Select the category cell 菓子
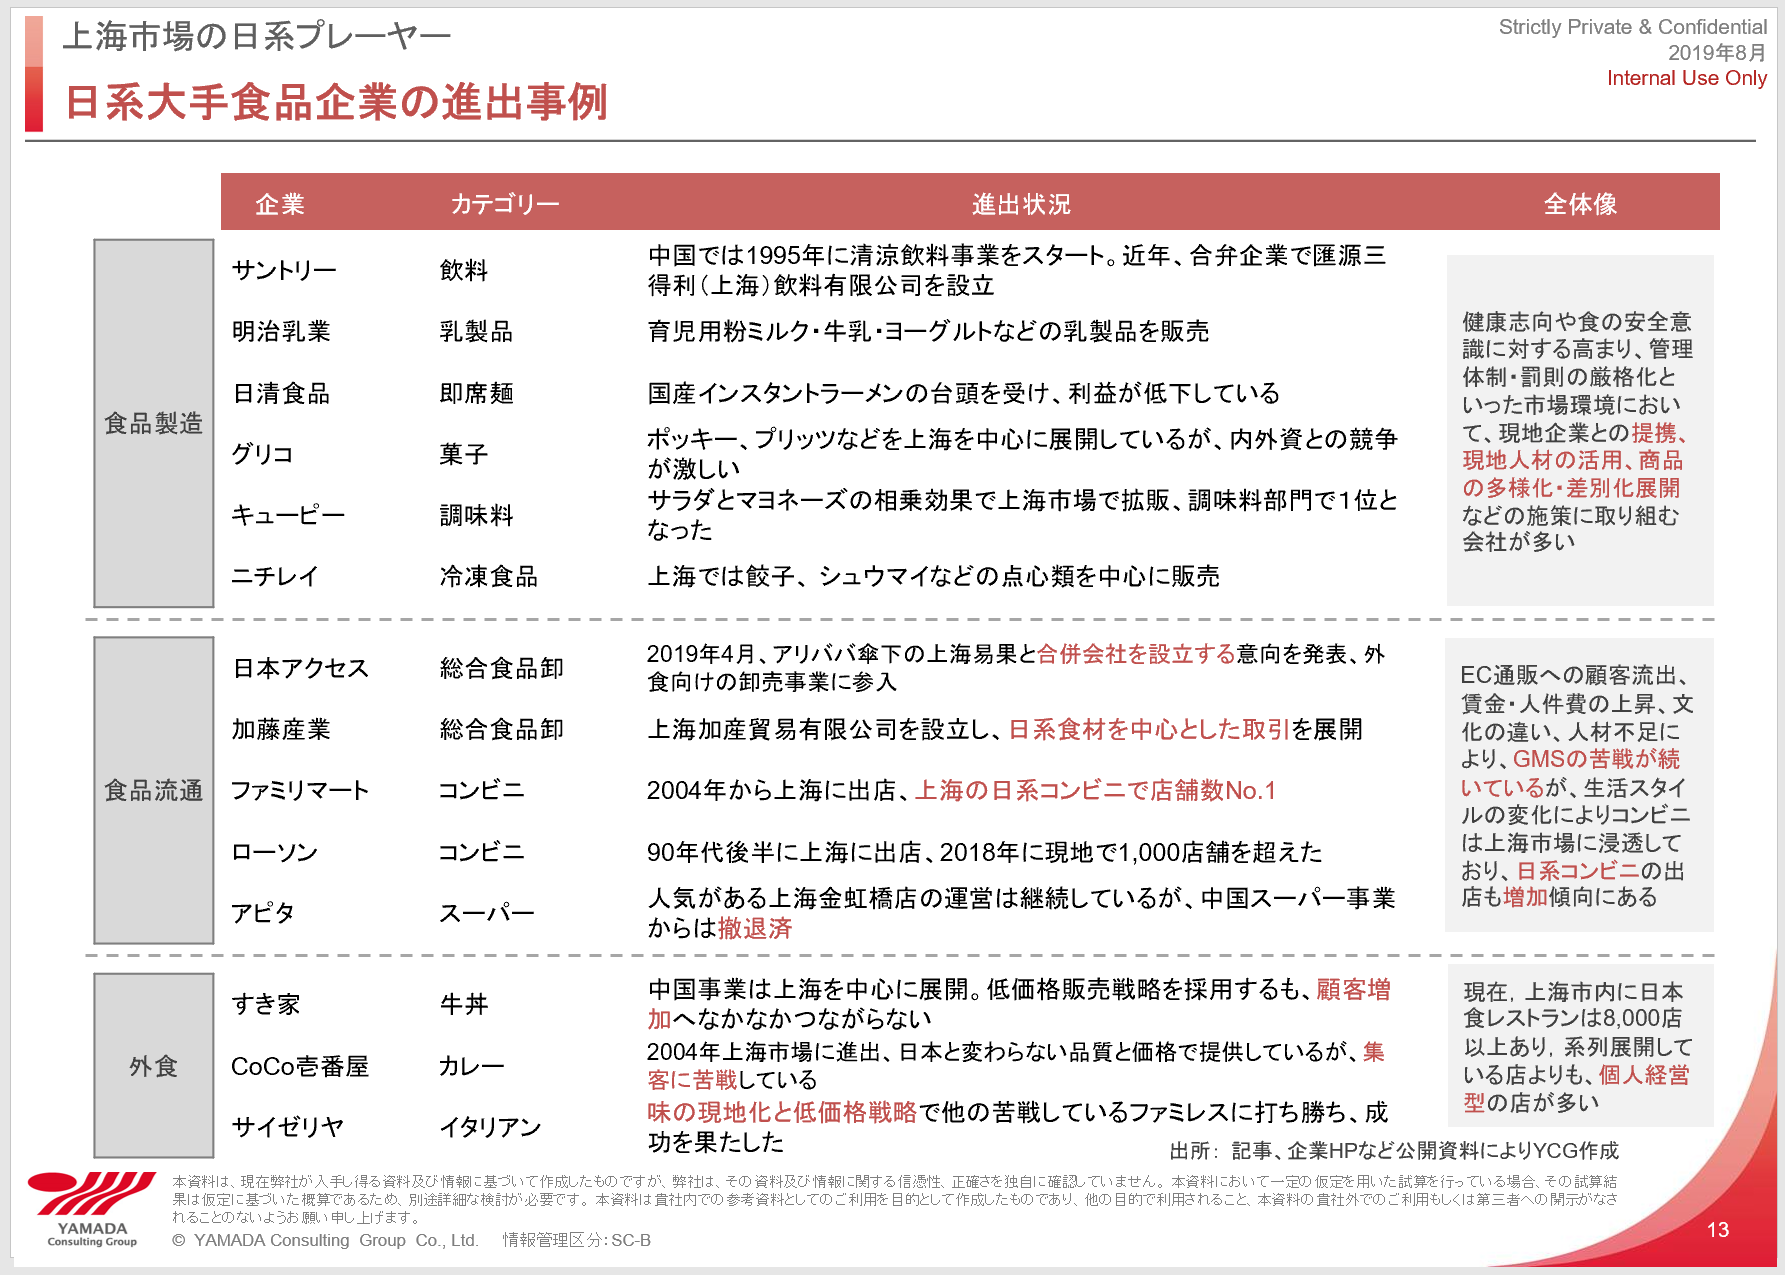This screenshot has width=1785, height=1275. (x=464, y=454)
